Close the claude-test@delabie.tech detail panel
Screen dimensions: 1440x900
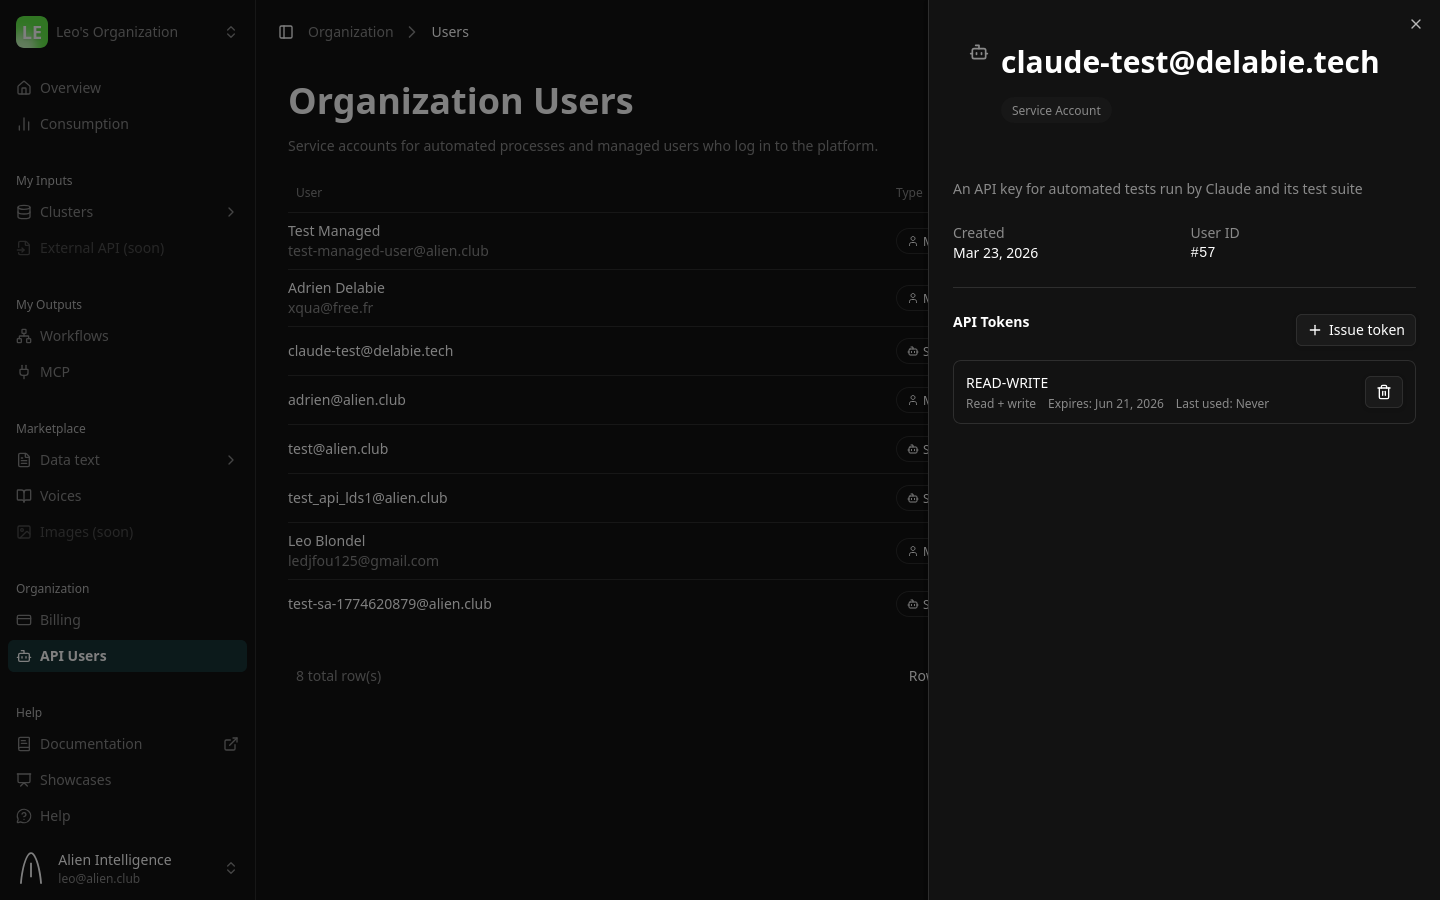point(1416,24)
